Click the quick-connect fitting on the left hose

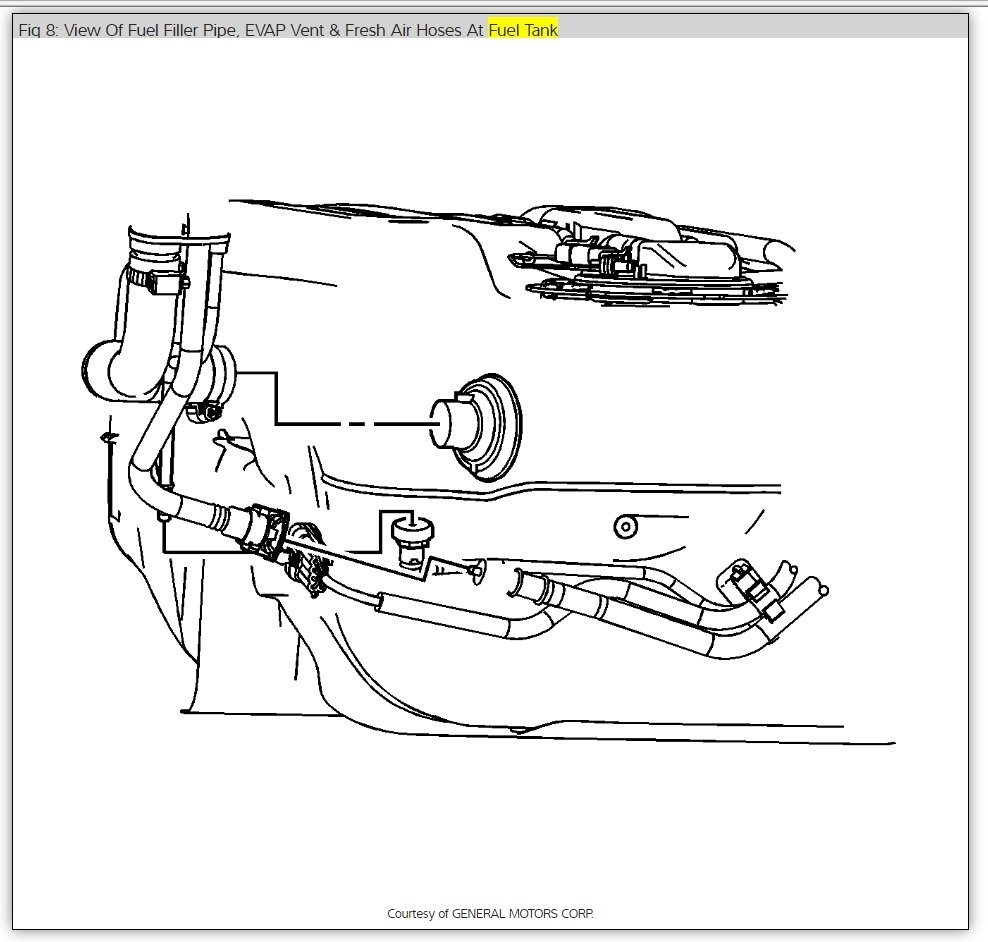pos(267,532)
